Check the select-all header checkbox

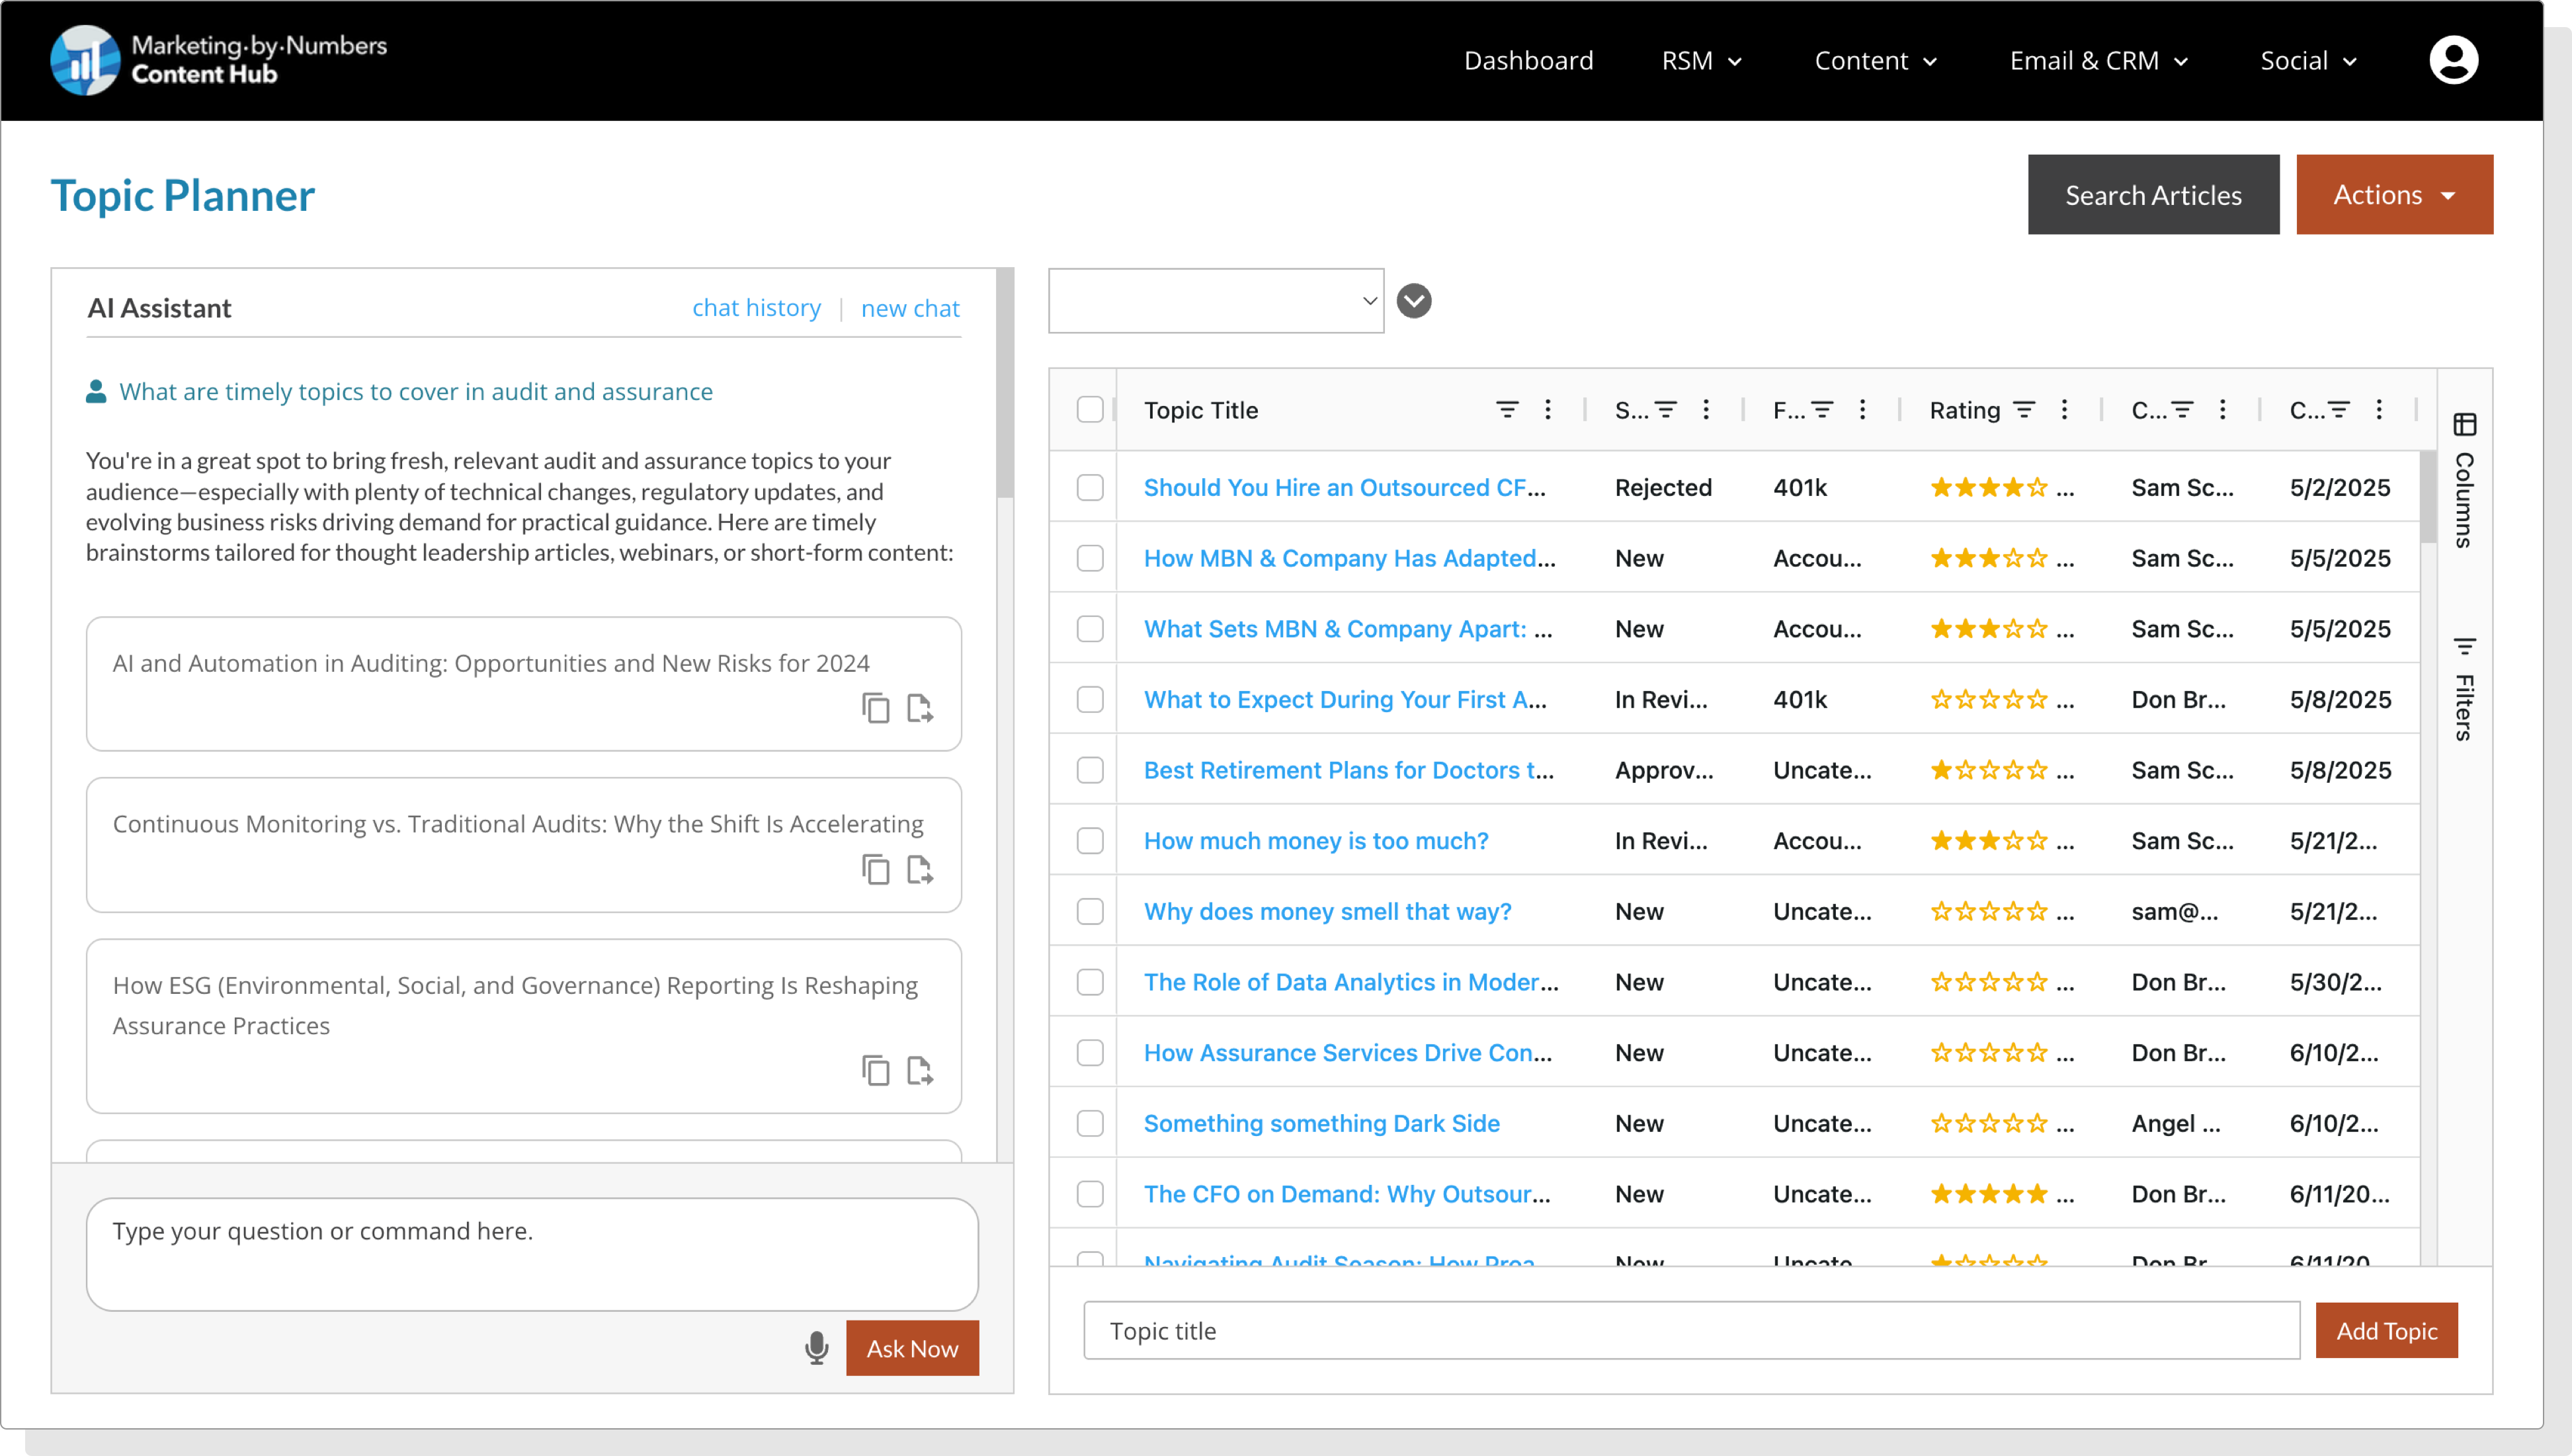(x=1090, y=410)
